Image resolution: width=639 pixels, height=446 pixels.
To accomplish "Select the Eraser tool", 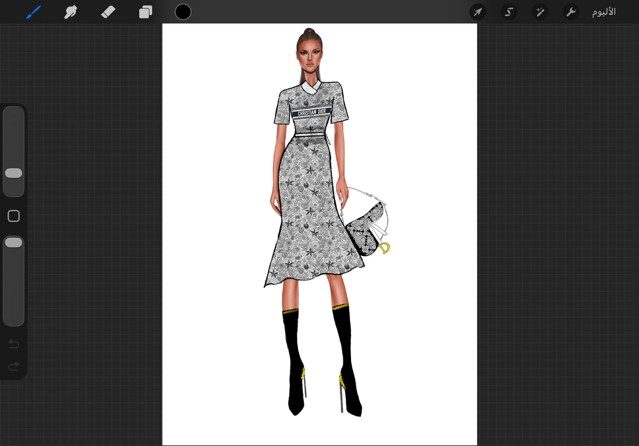I will tap(108, 12).
